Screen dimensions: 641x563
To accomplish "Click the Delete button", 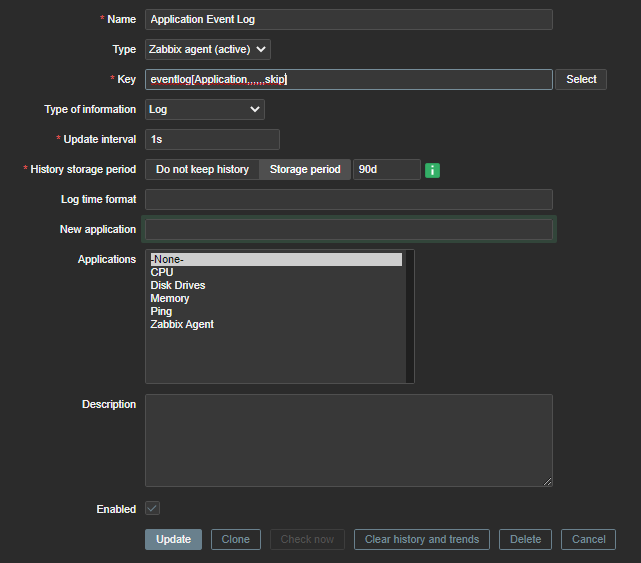I will (x=525, y=540).
